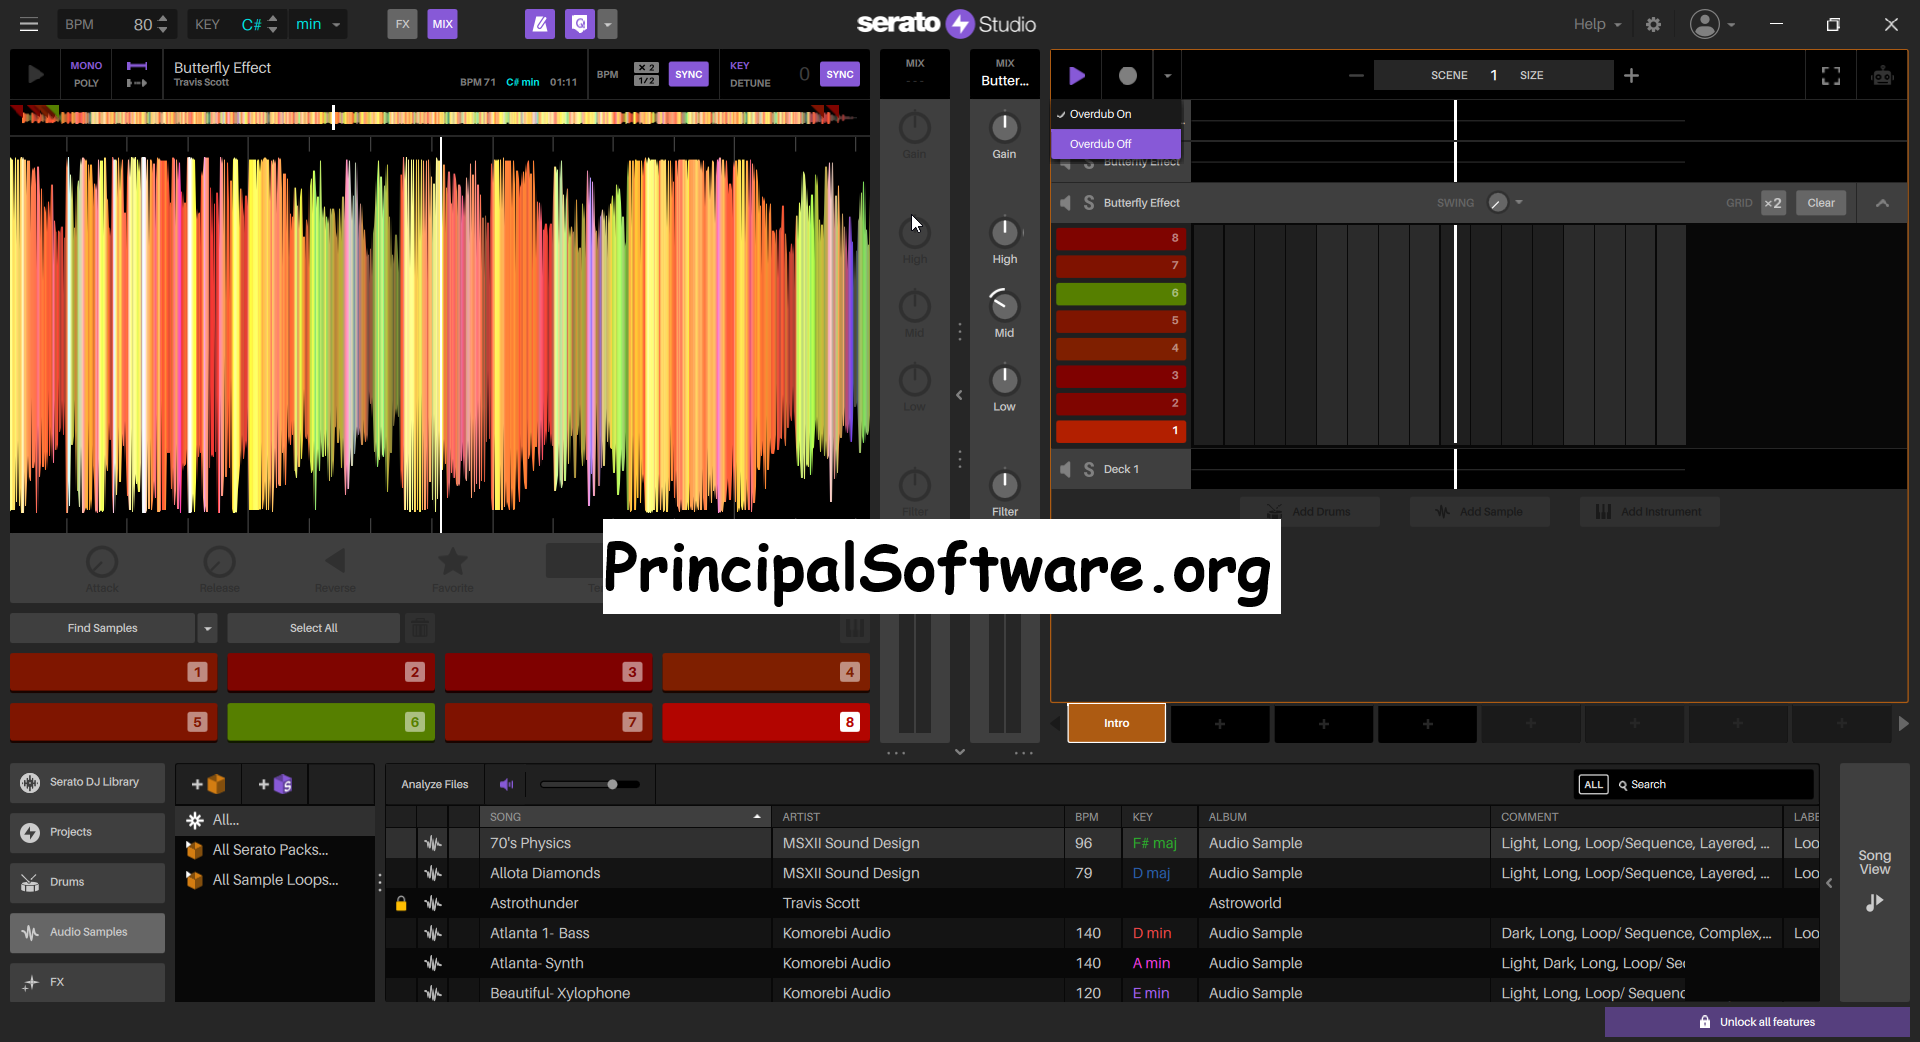Toggle the MIX panel button

pyautogui.click(x=443, y=24)
